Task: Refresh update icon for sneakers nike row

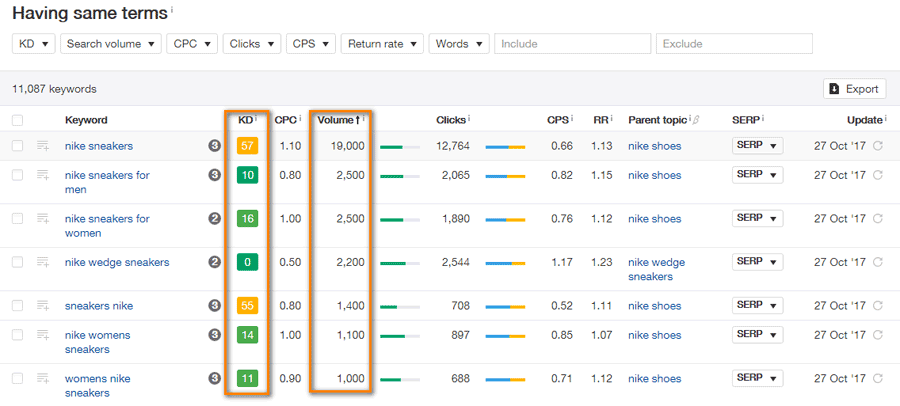Action: (878, 306)
